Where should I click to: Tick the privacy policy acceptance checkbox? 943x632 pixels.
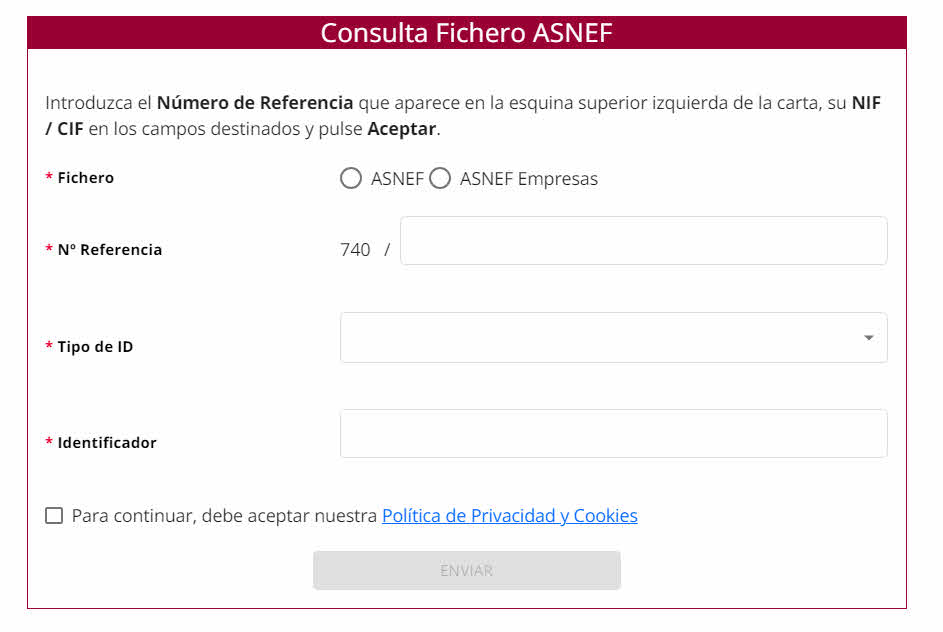pos(54,516)
